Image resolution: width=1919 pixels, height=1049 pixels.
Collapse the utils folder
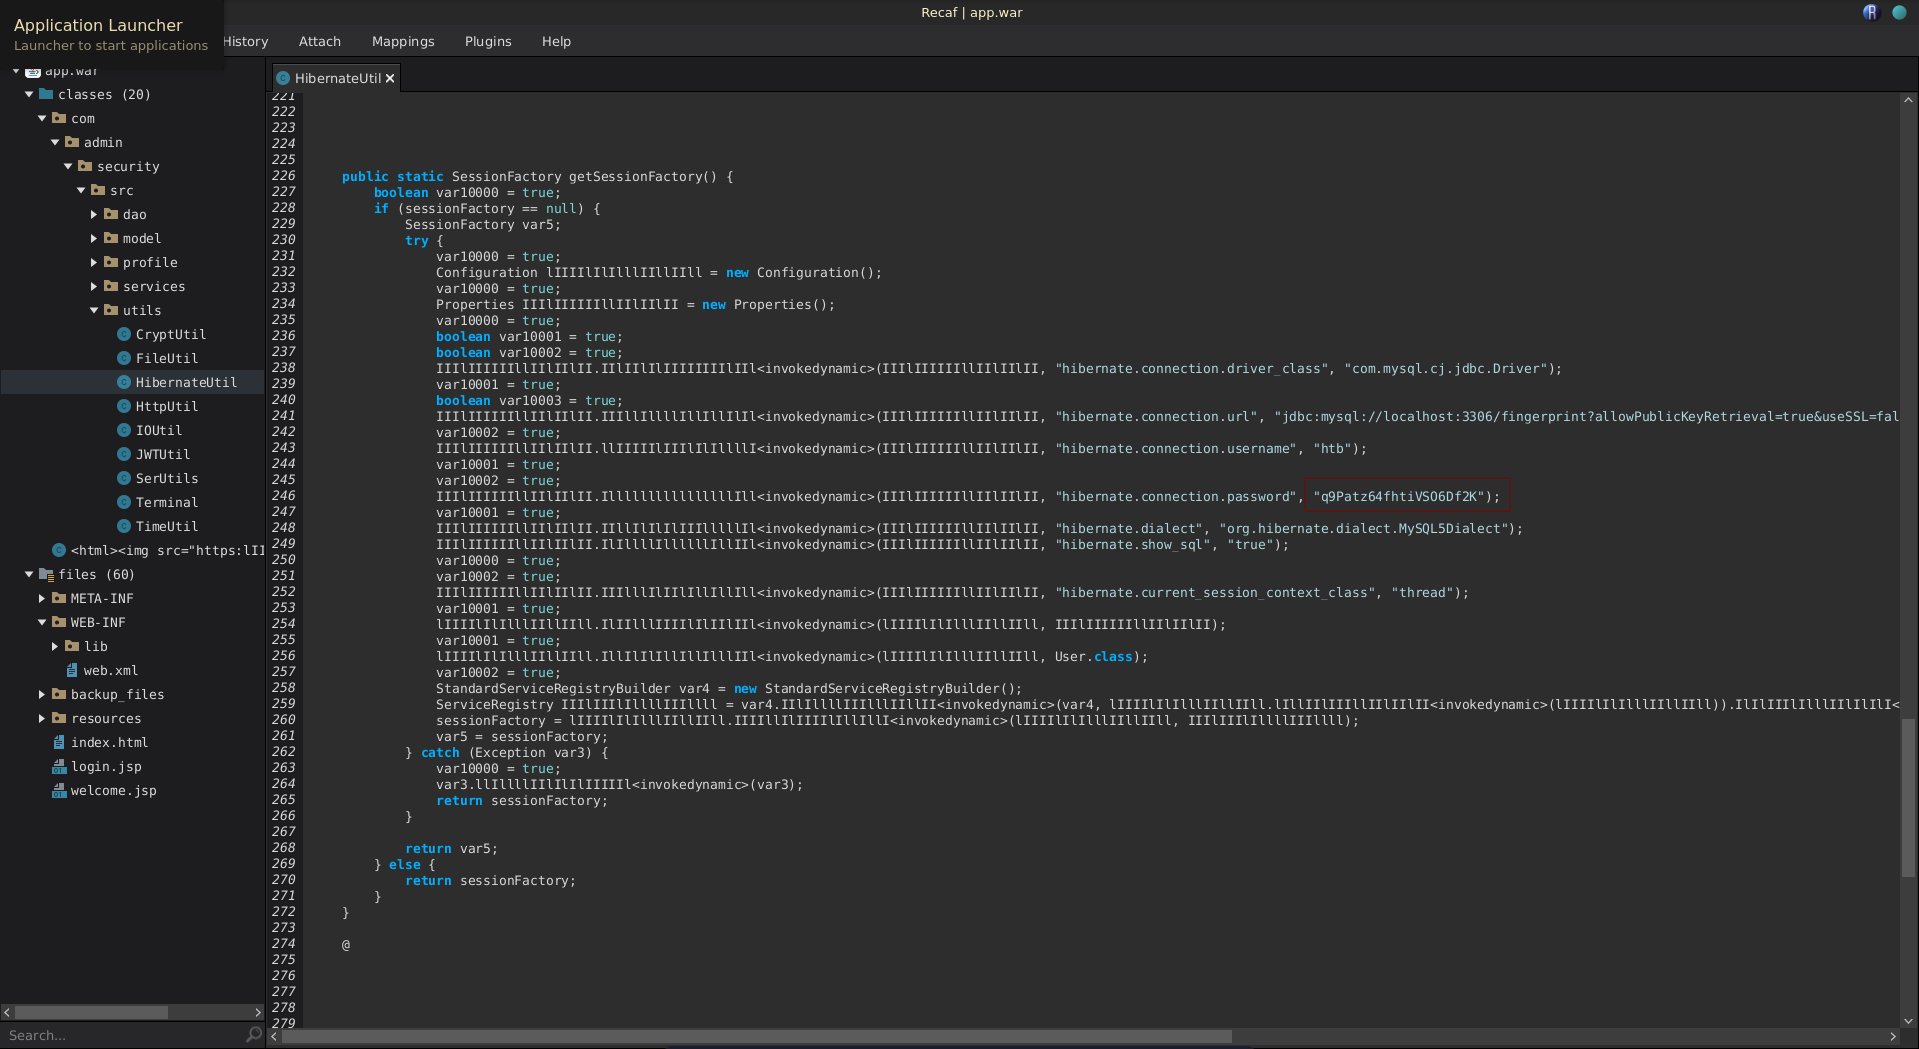click(94, 311)
